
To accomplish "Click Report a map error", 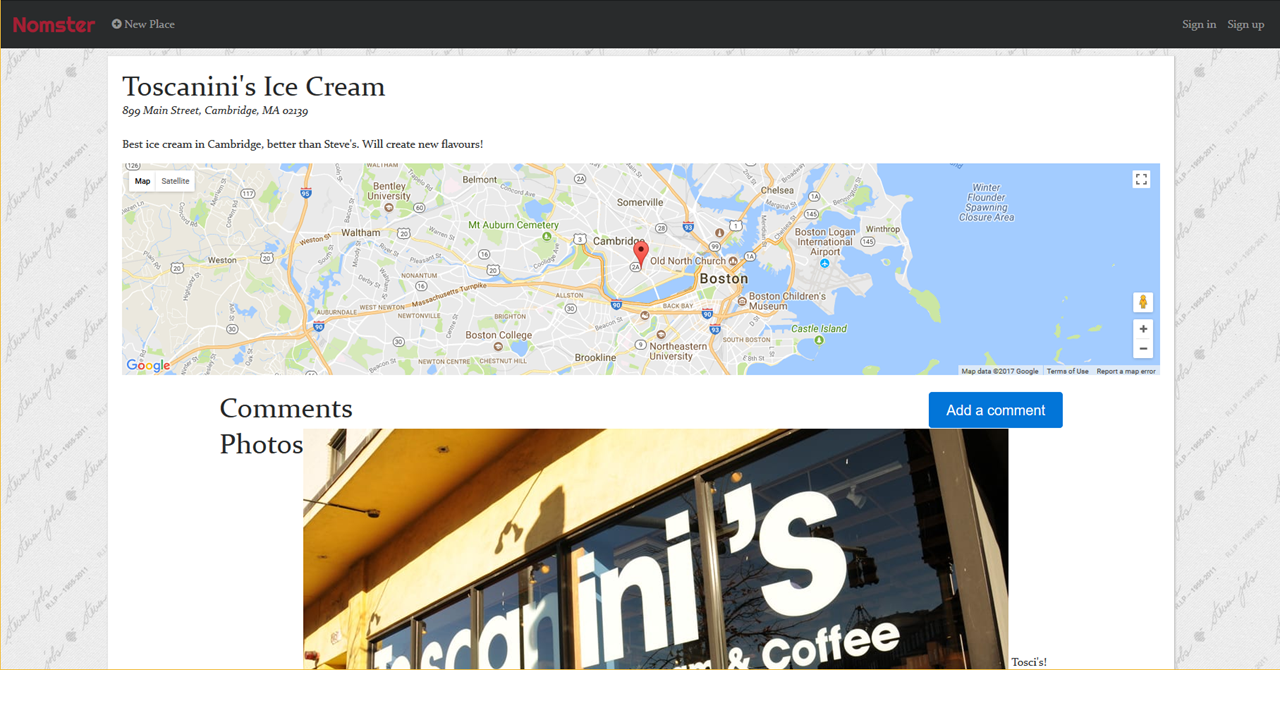I will (x=1126, y=371).
